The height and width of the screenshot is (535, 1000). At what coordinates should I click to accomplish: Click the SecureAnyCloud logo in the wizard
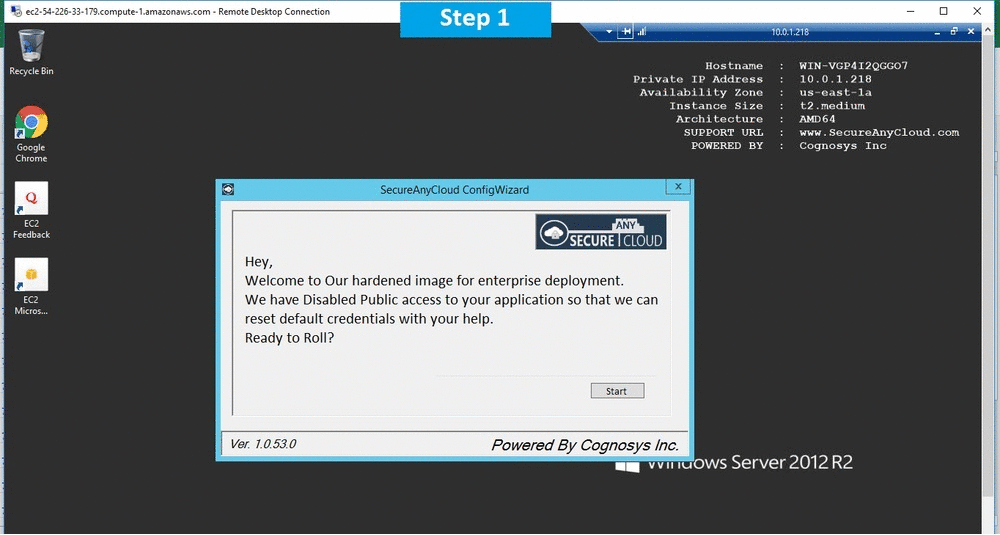pos(601,232)
